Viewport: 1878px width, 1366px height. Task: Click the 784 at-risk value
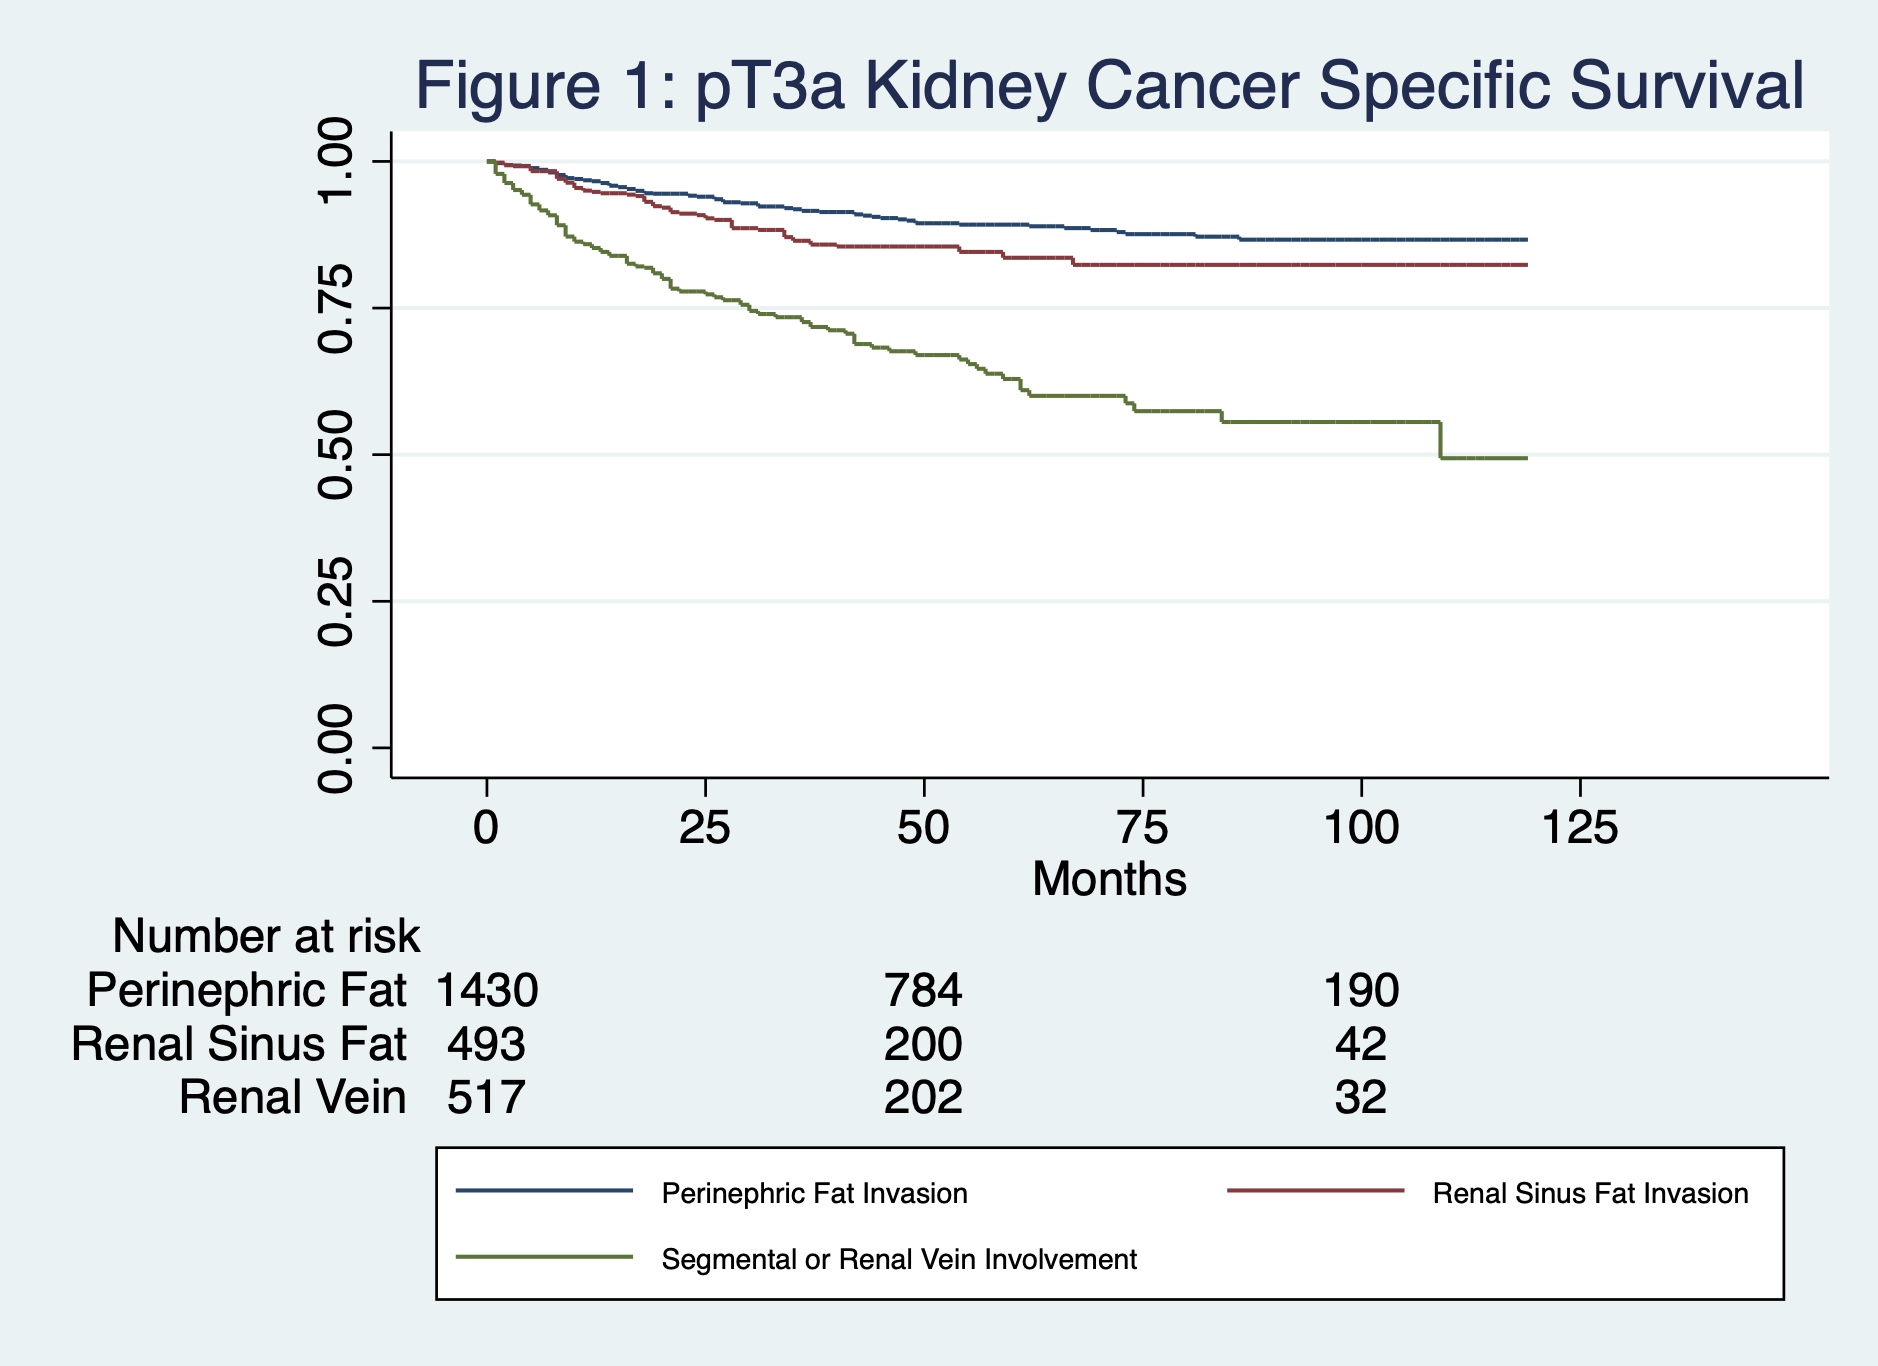tap(923, 991)
